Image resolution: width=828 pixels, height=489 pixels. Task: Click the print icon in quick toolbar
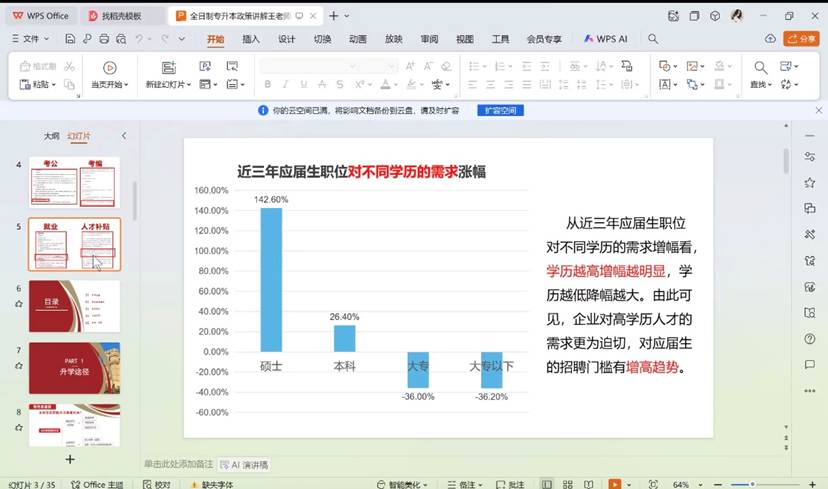104,39
